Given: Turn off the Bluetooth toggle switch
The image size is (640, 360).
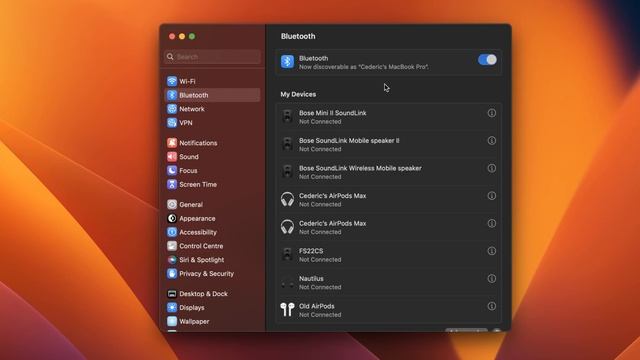Looking at the screenshot, I should click(x=487, y=60).
